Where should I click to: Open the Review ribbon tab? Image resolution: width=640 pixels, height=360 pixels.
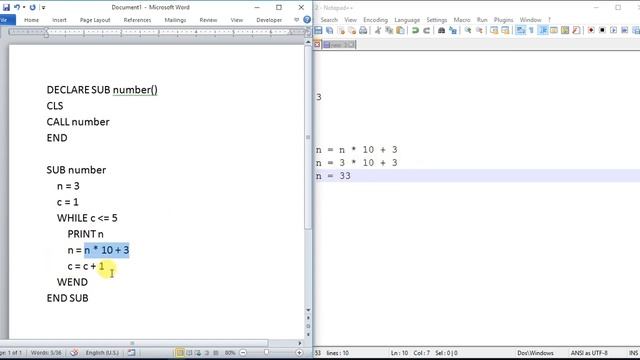(x=208, y=20)
